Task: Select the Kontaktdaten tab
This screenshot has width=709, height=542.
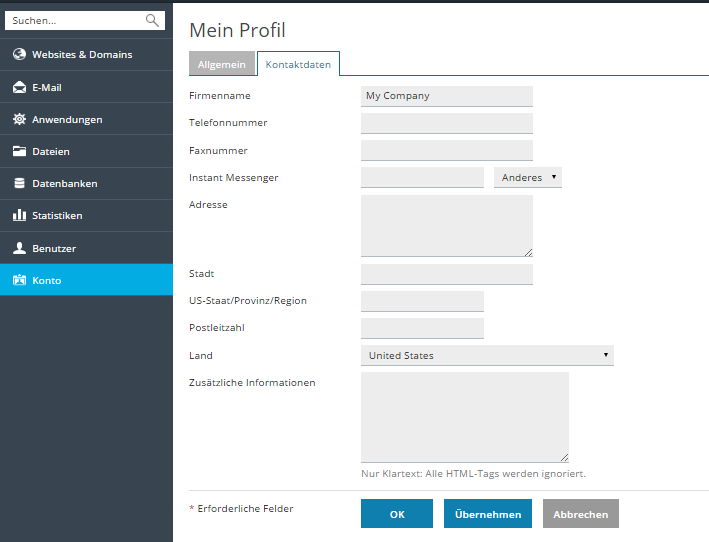Action: click(298, 64)
